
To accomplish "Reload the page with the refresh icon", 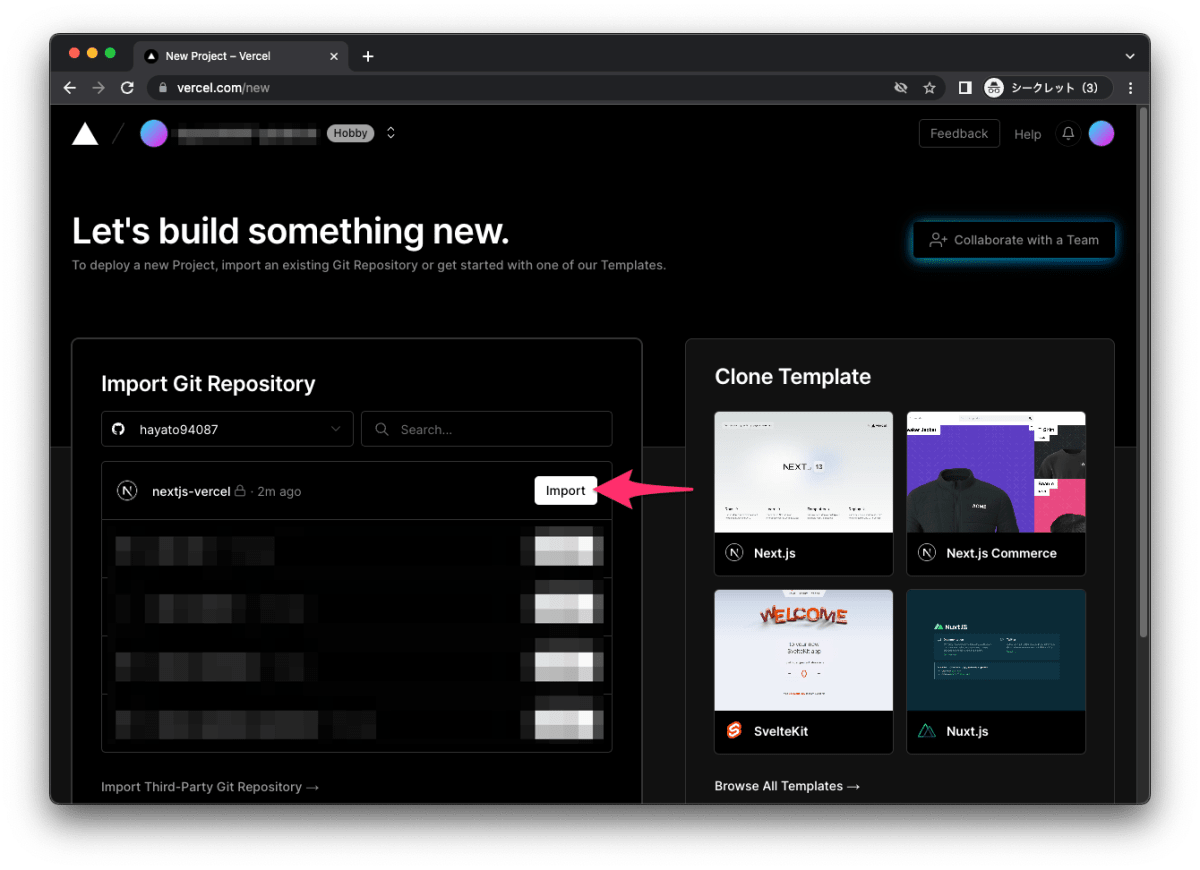I will point(127,88).
